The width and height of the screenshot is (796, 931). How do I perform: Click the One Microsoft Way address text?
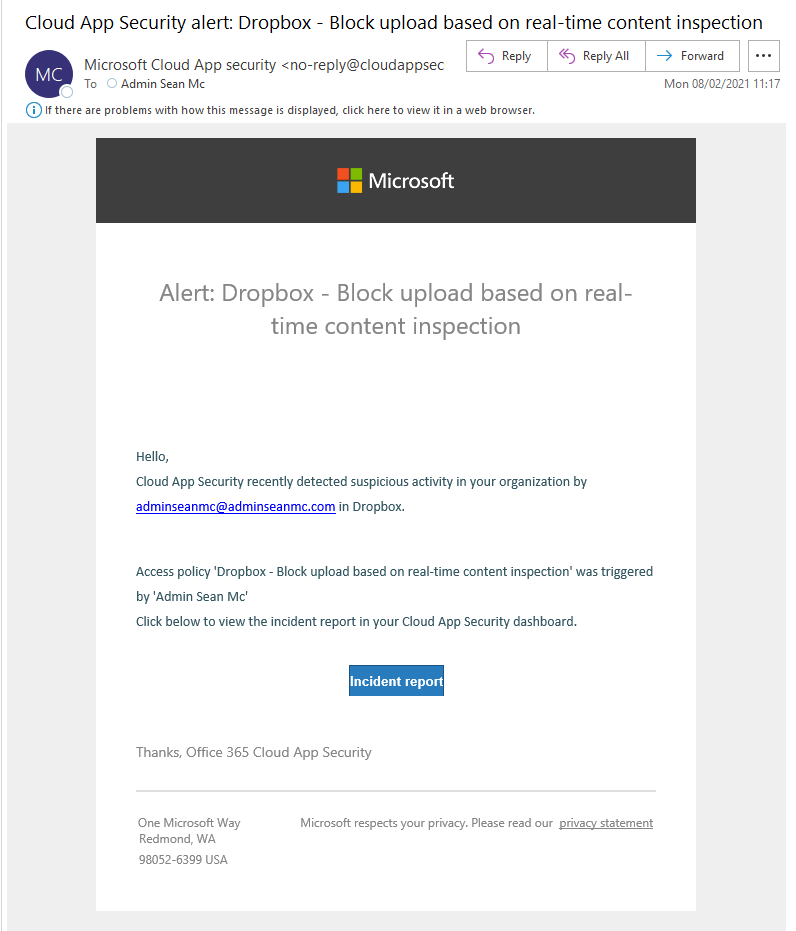click(189, 823)
